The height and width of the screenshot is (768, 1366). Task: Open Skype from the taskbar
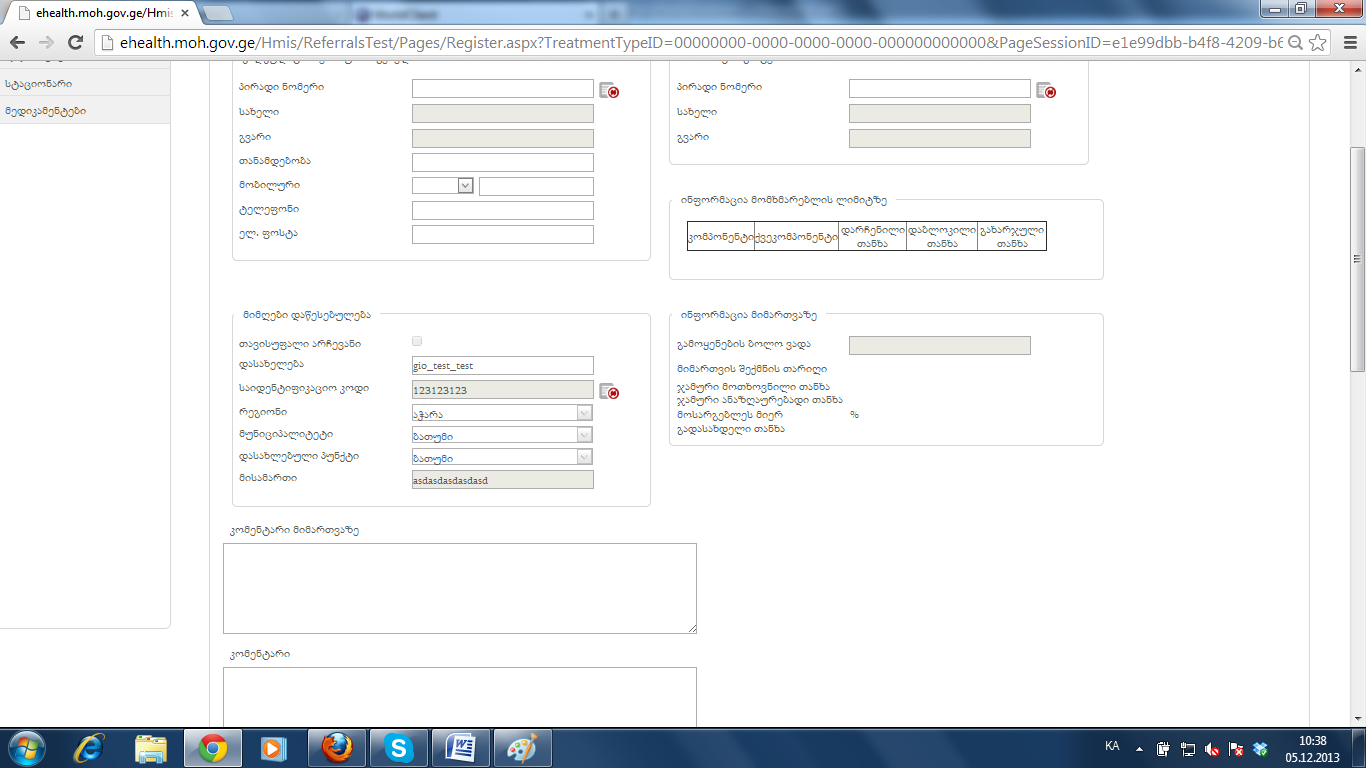click(398, 748)
